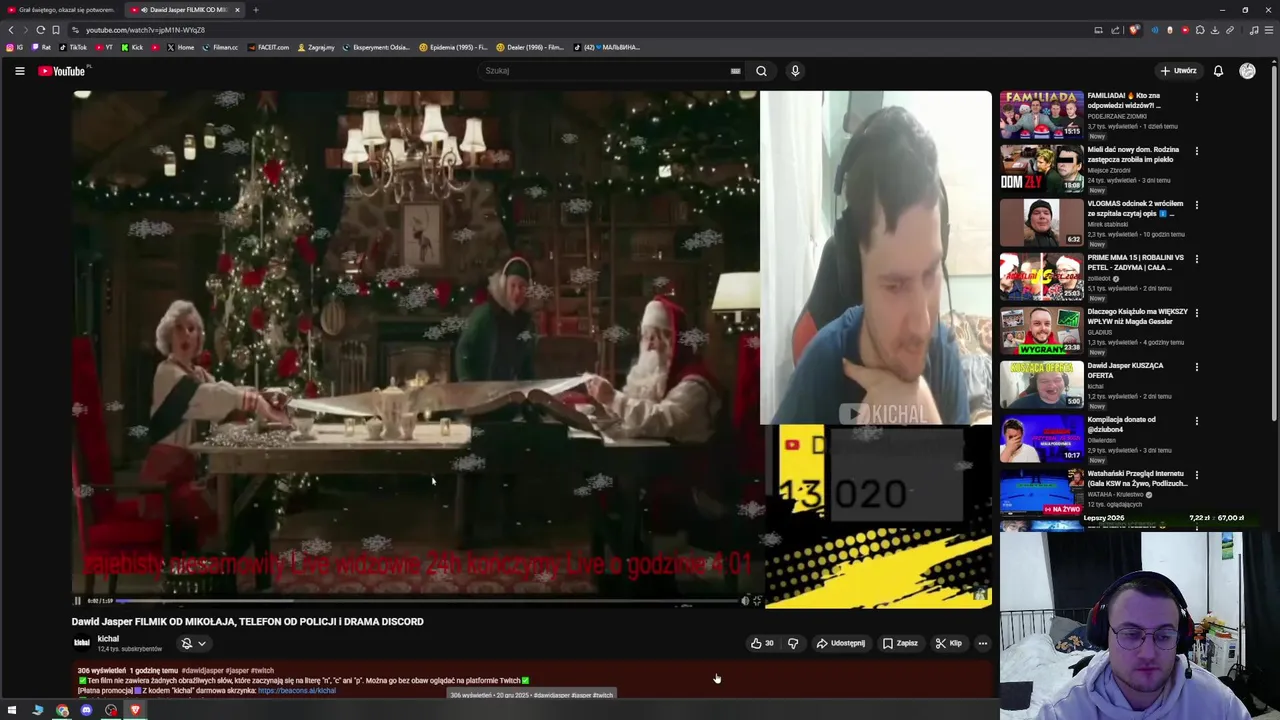The height and width of the screenshot is (720, 1280).
Task: Open more actions menu beside Klip
Action: (983, 643)
